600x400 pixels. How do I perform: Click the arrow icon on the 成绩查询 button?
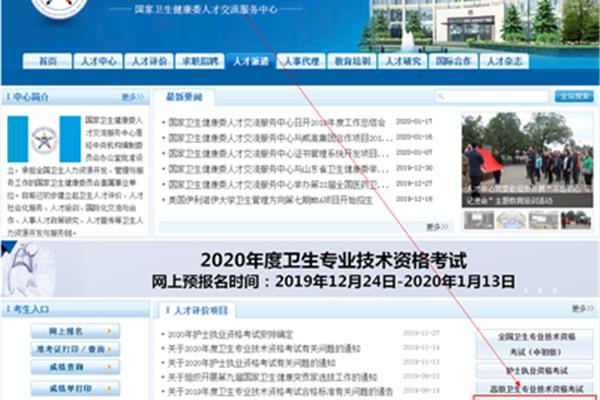click(x=110, y=367)
